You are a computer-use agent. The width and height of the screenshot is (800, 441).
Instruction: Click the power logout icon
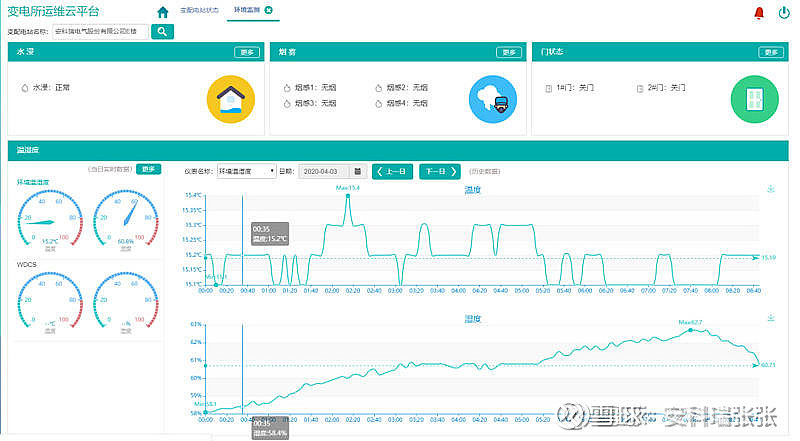tap(784, 13)
